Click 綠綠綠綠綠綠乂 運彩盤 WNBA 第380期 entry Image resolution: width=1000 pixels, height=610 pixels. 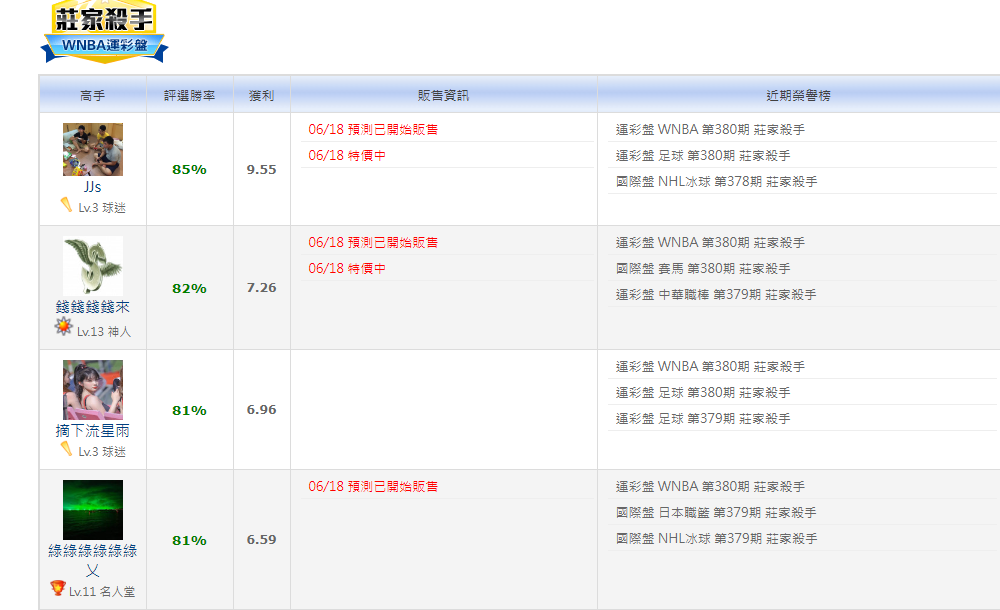pyautogui.click(x=710, y=486)
